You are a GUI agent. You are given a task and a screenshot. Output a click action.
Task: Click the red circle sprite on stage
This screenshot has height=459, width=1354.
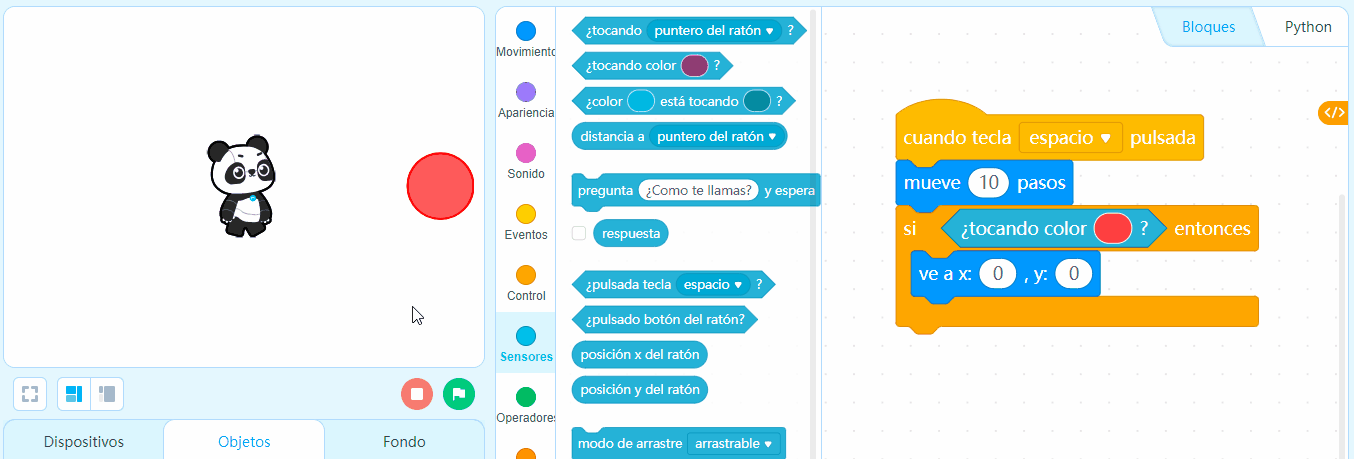pyautogui.click(x=440, y=186)
